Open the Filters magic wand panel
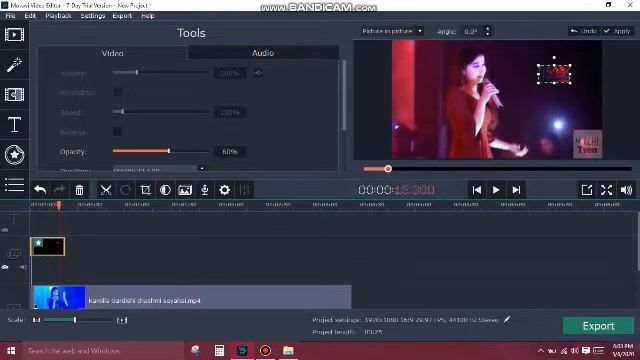Screen dimensions: 640x360 14,64
